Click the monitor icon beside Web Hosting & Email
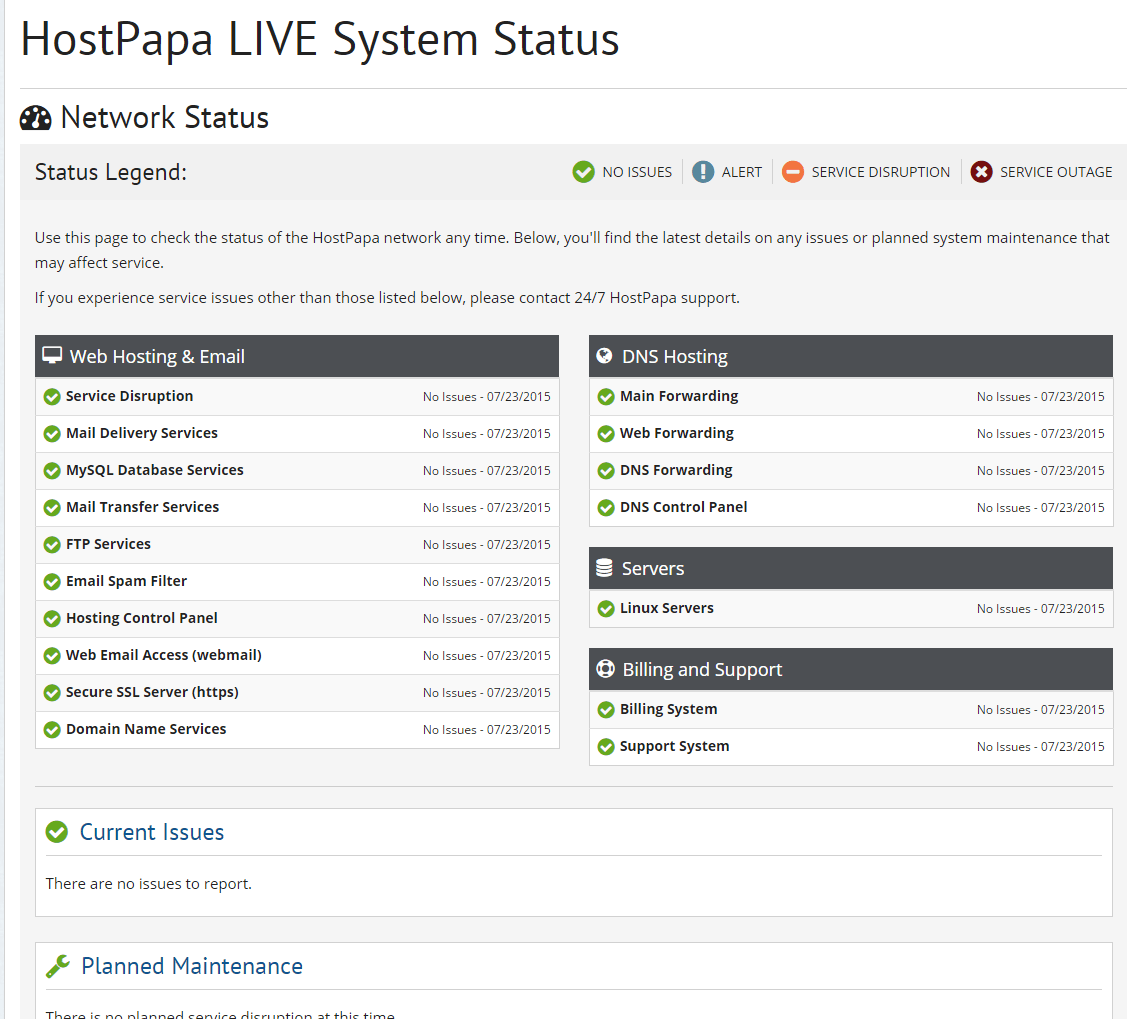This screenshot has height=1019, width=1127. coord(52,356)
